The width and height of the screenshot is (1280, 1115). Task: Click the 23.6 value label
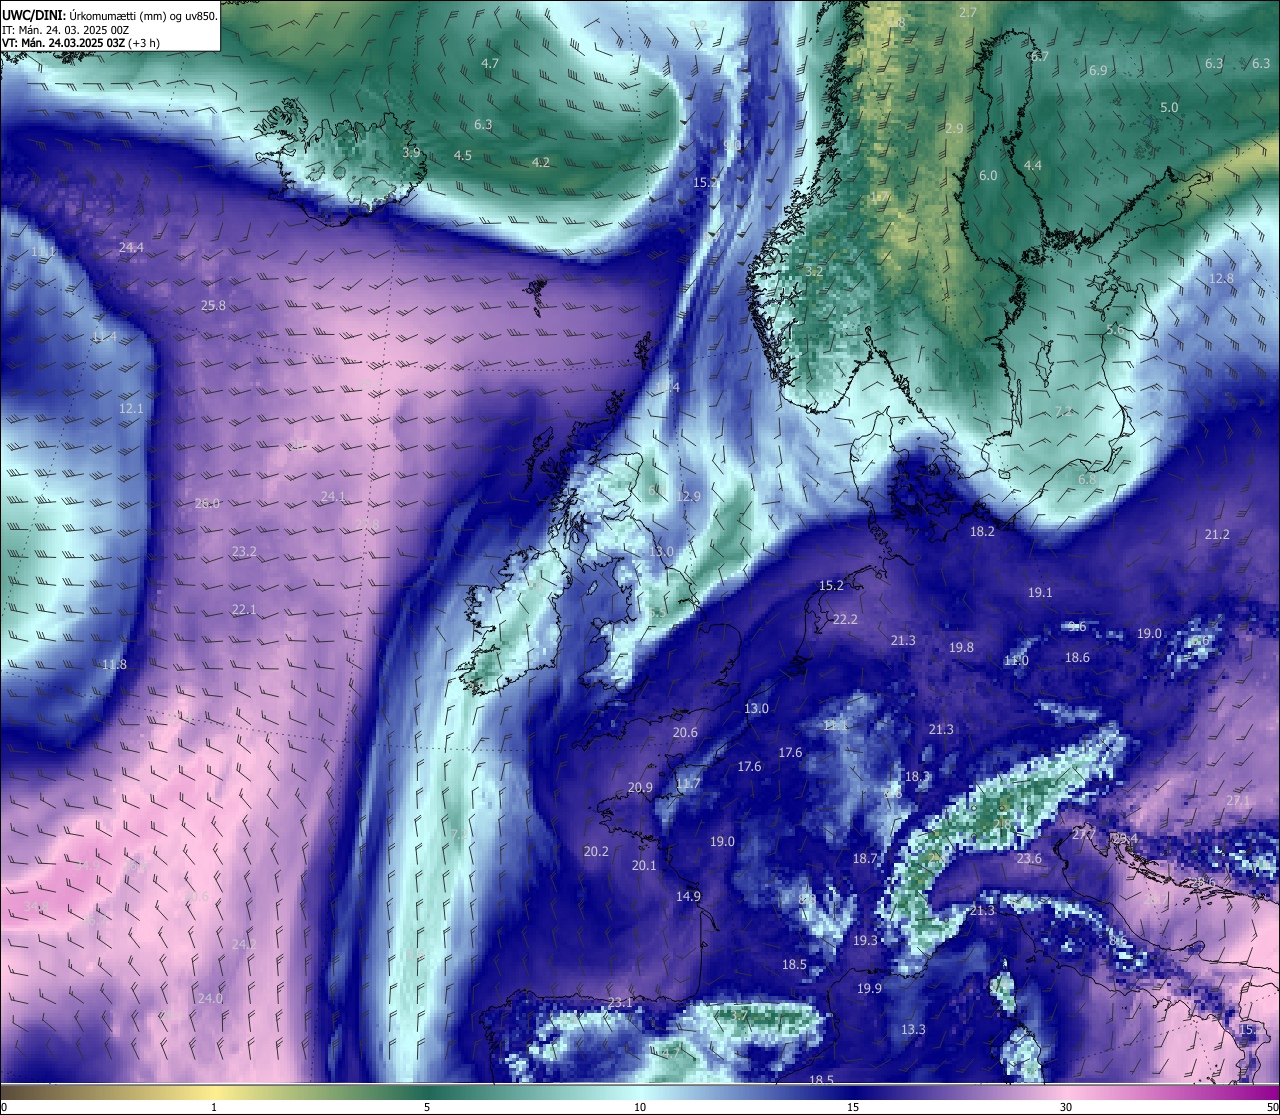1029,859
